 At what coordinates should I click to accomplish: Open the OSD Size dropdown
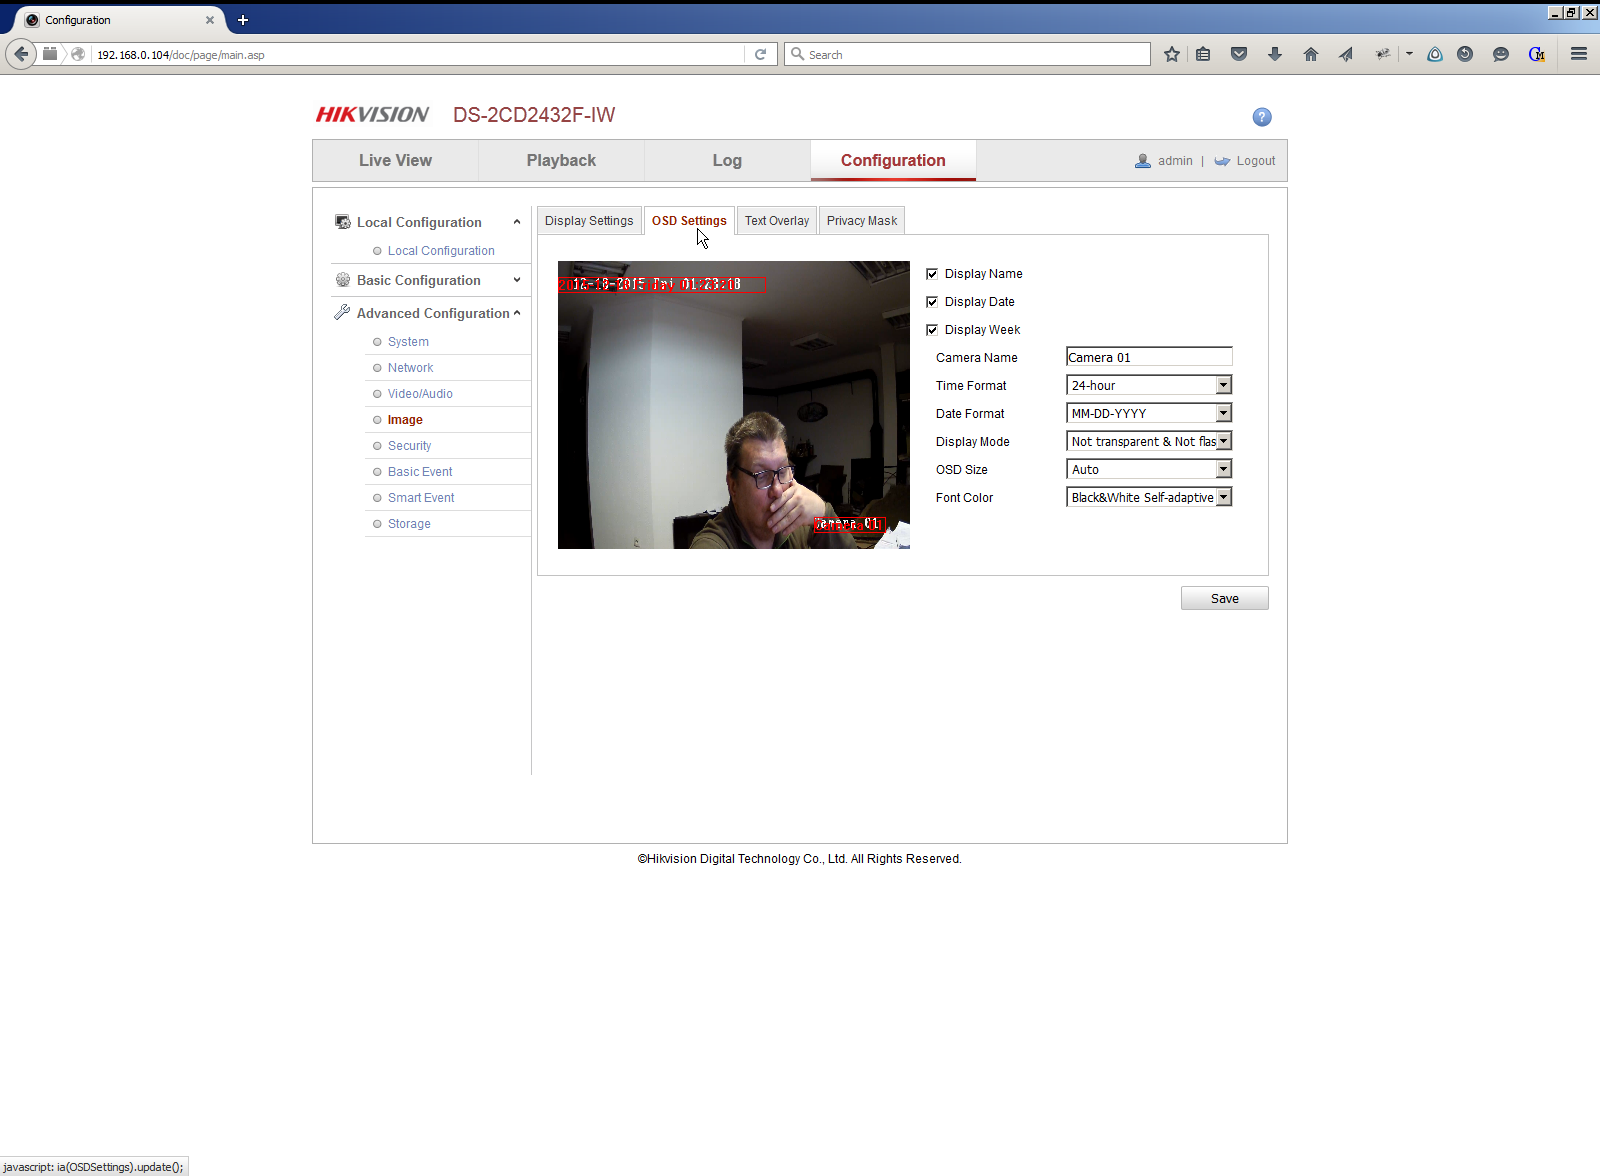pos(1149,469)
